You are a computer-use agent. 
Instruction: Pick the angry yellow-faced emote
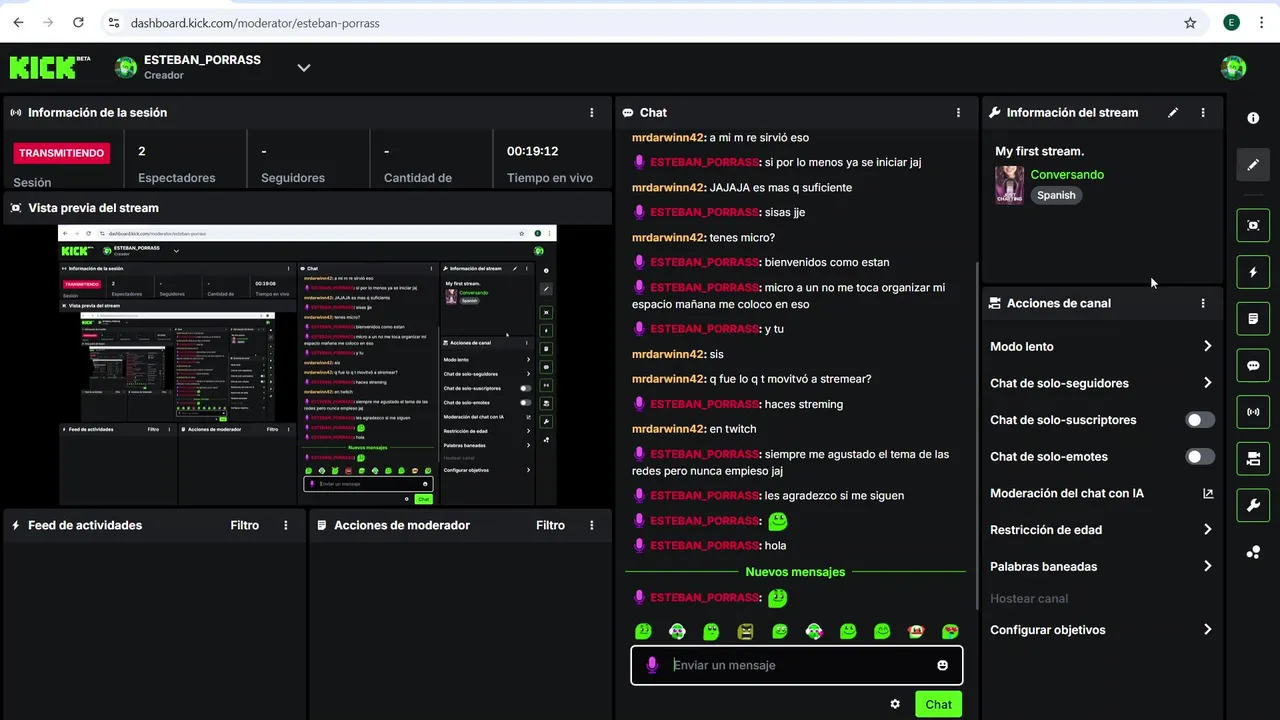[745, 631]
